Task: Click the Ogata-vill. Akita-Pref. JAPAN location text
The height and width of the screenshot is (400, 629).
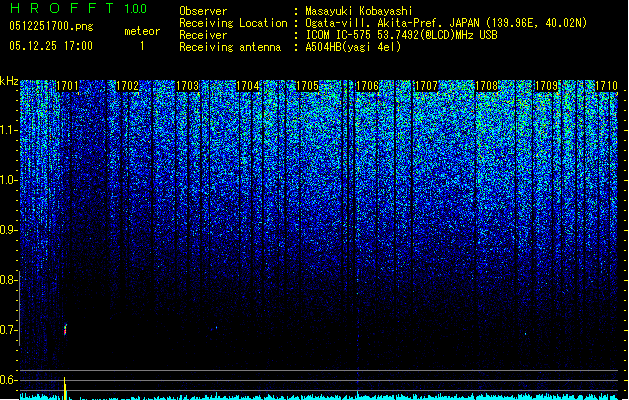Action: pos(446,23)
